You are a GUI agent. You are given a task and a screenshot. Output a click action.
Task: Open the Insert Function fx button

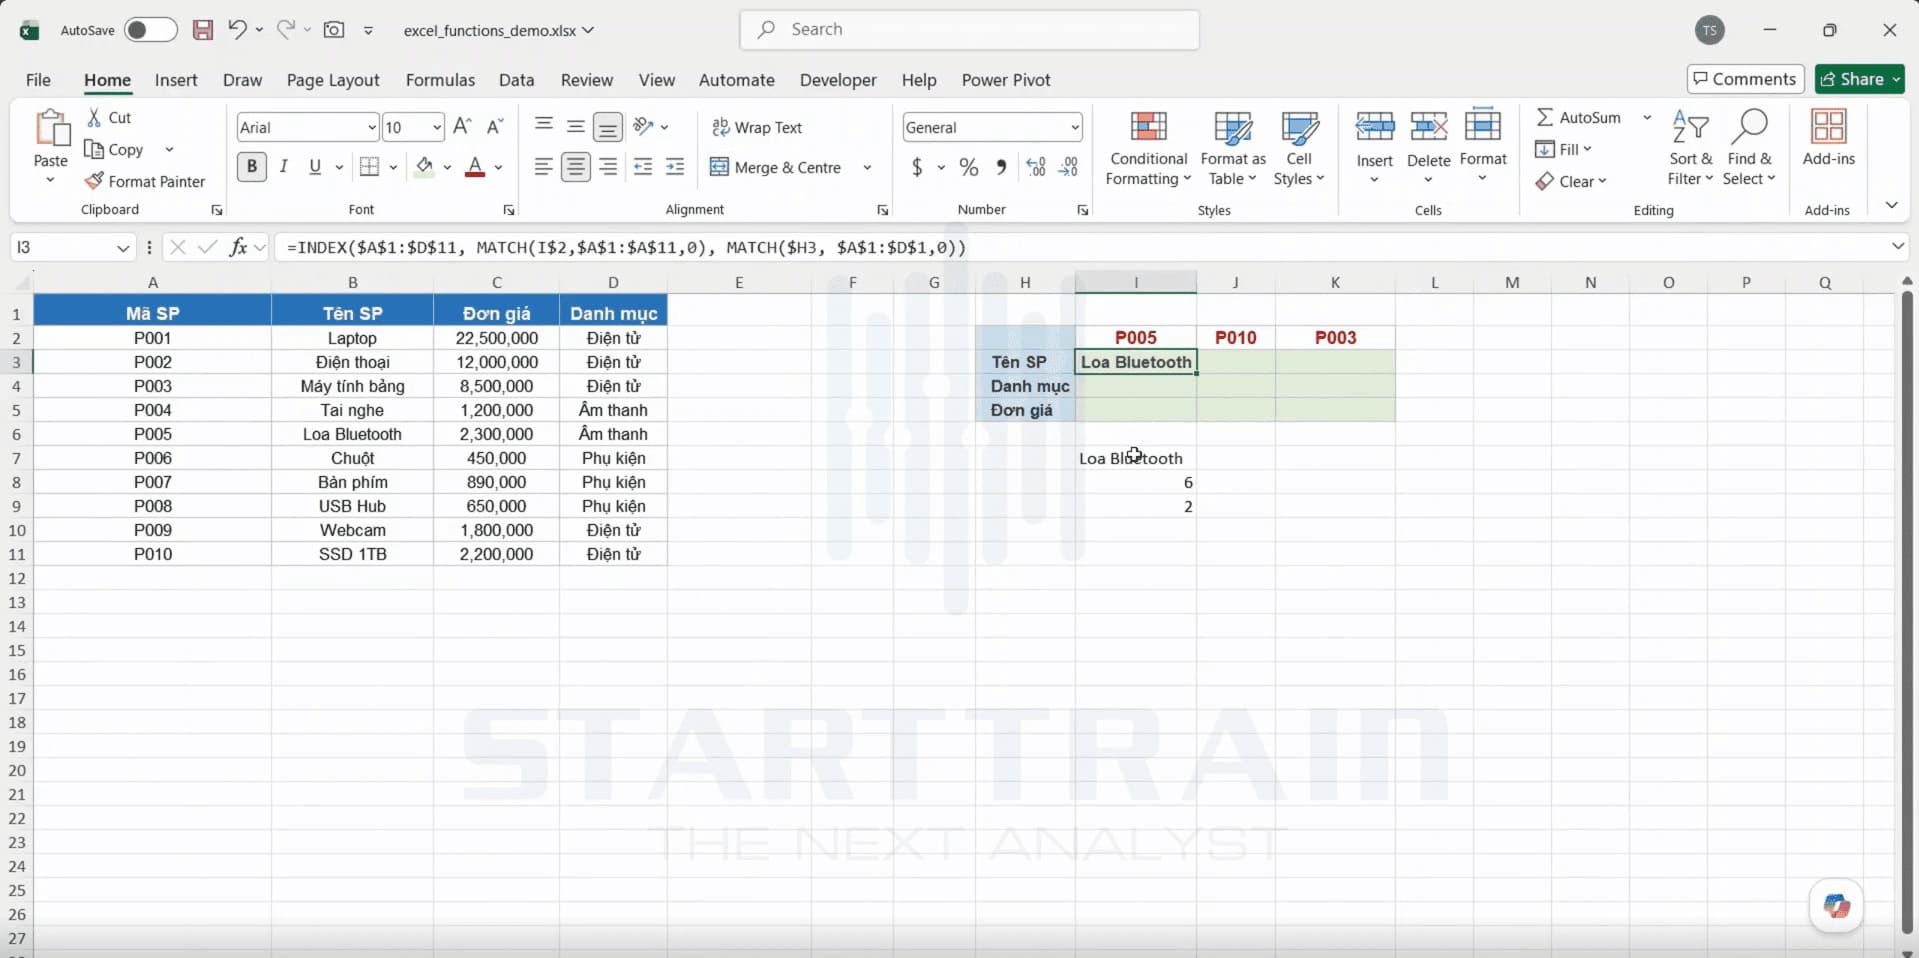pyautogui.click(x=238, y=247)
